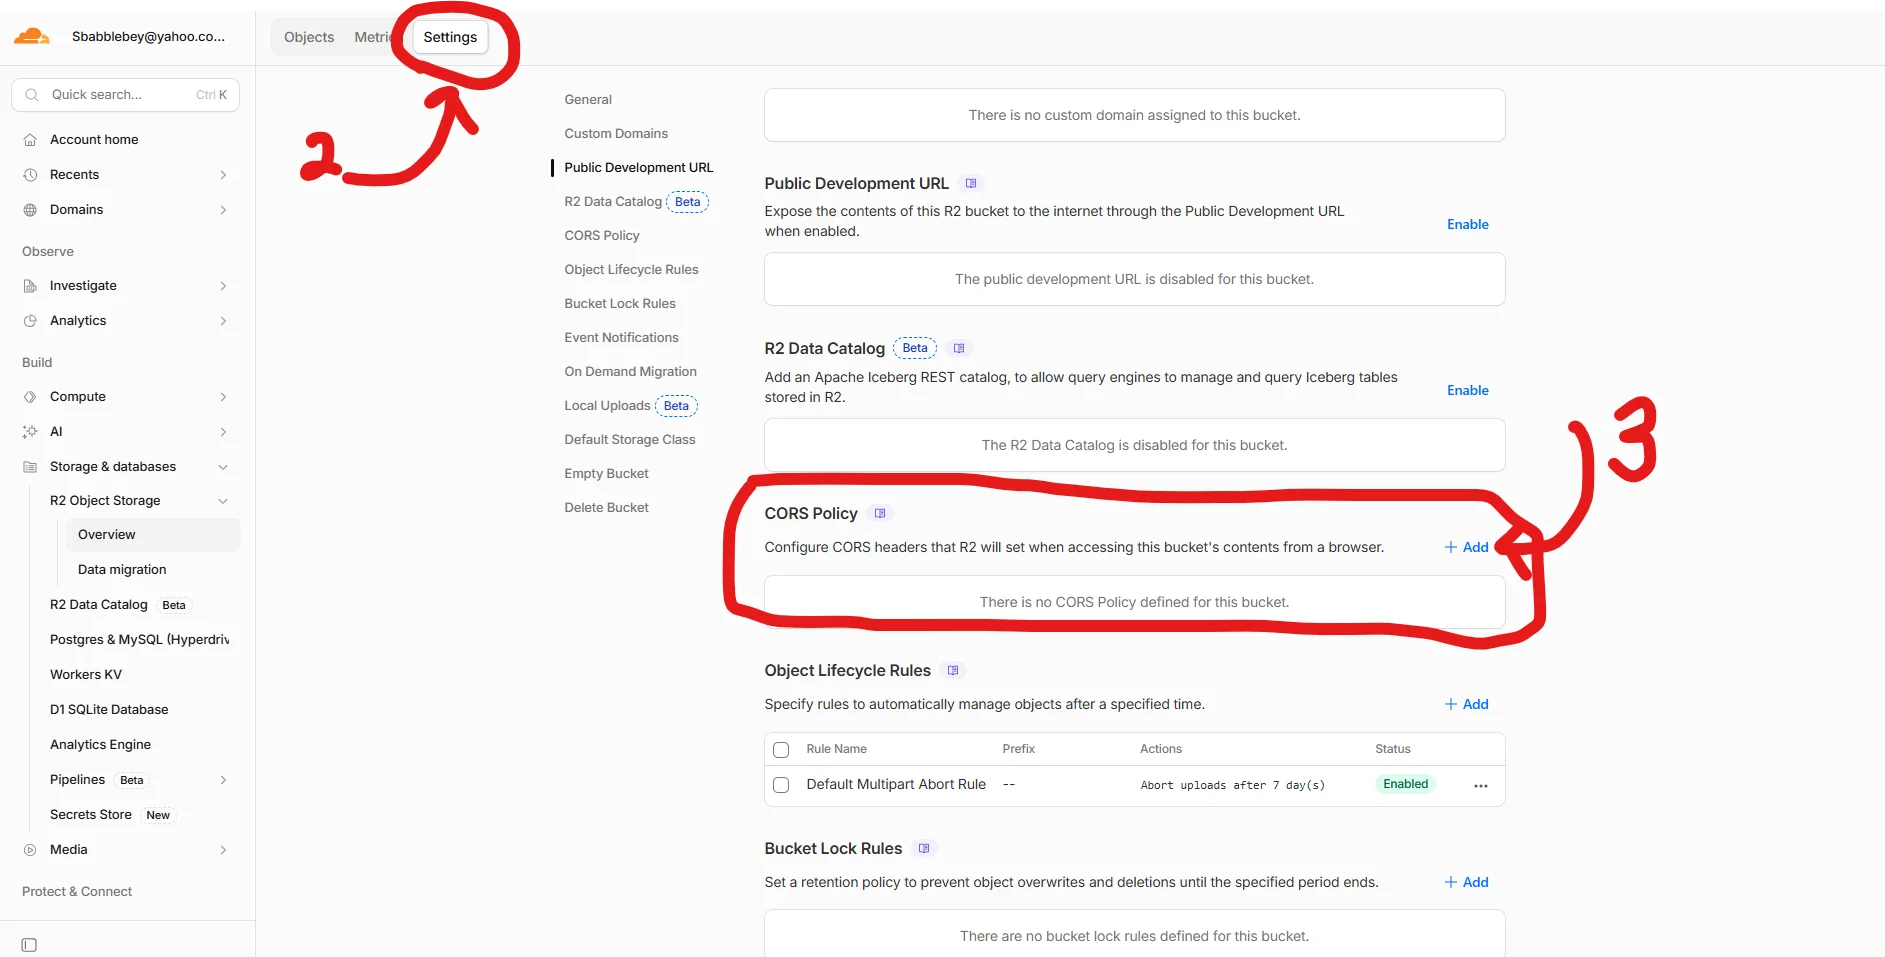The image size is (1885, 957).
Task: Jump to General settings section
Action: [x=588, y=100]
